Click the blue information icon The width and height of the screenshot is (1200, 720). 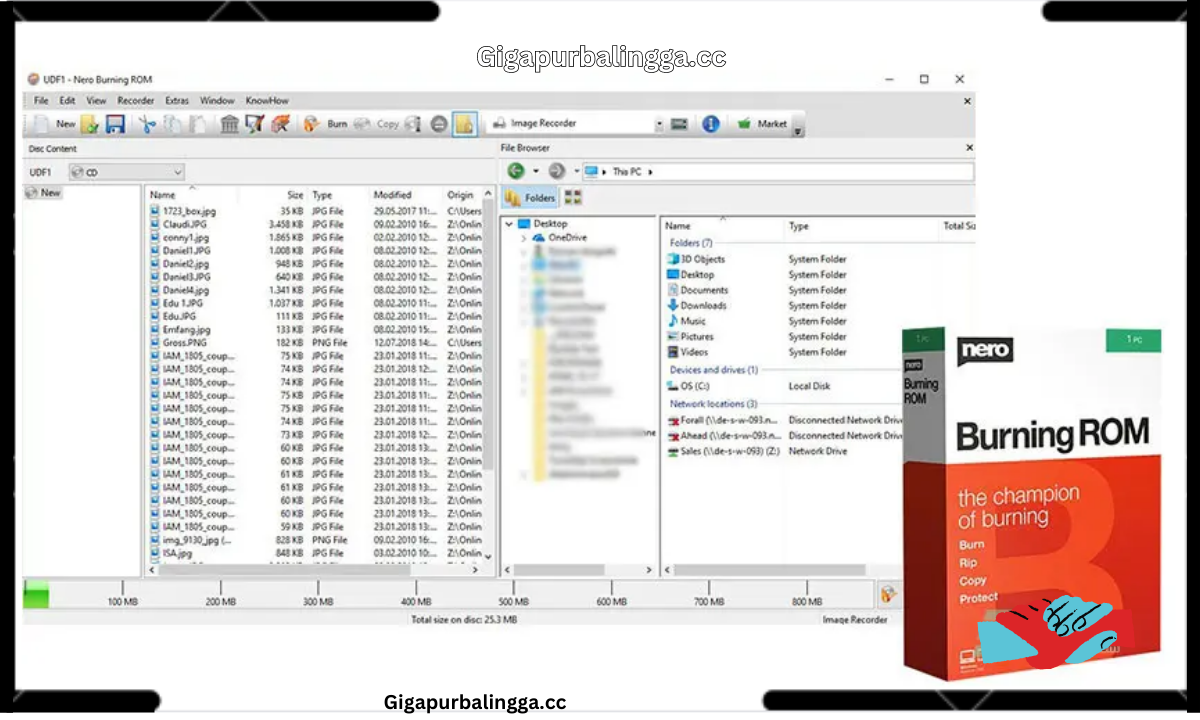[x=711, y=124]
